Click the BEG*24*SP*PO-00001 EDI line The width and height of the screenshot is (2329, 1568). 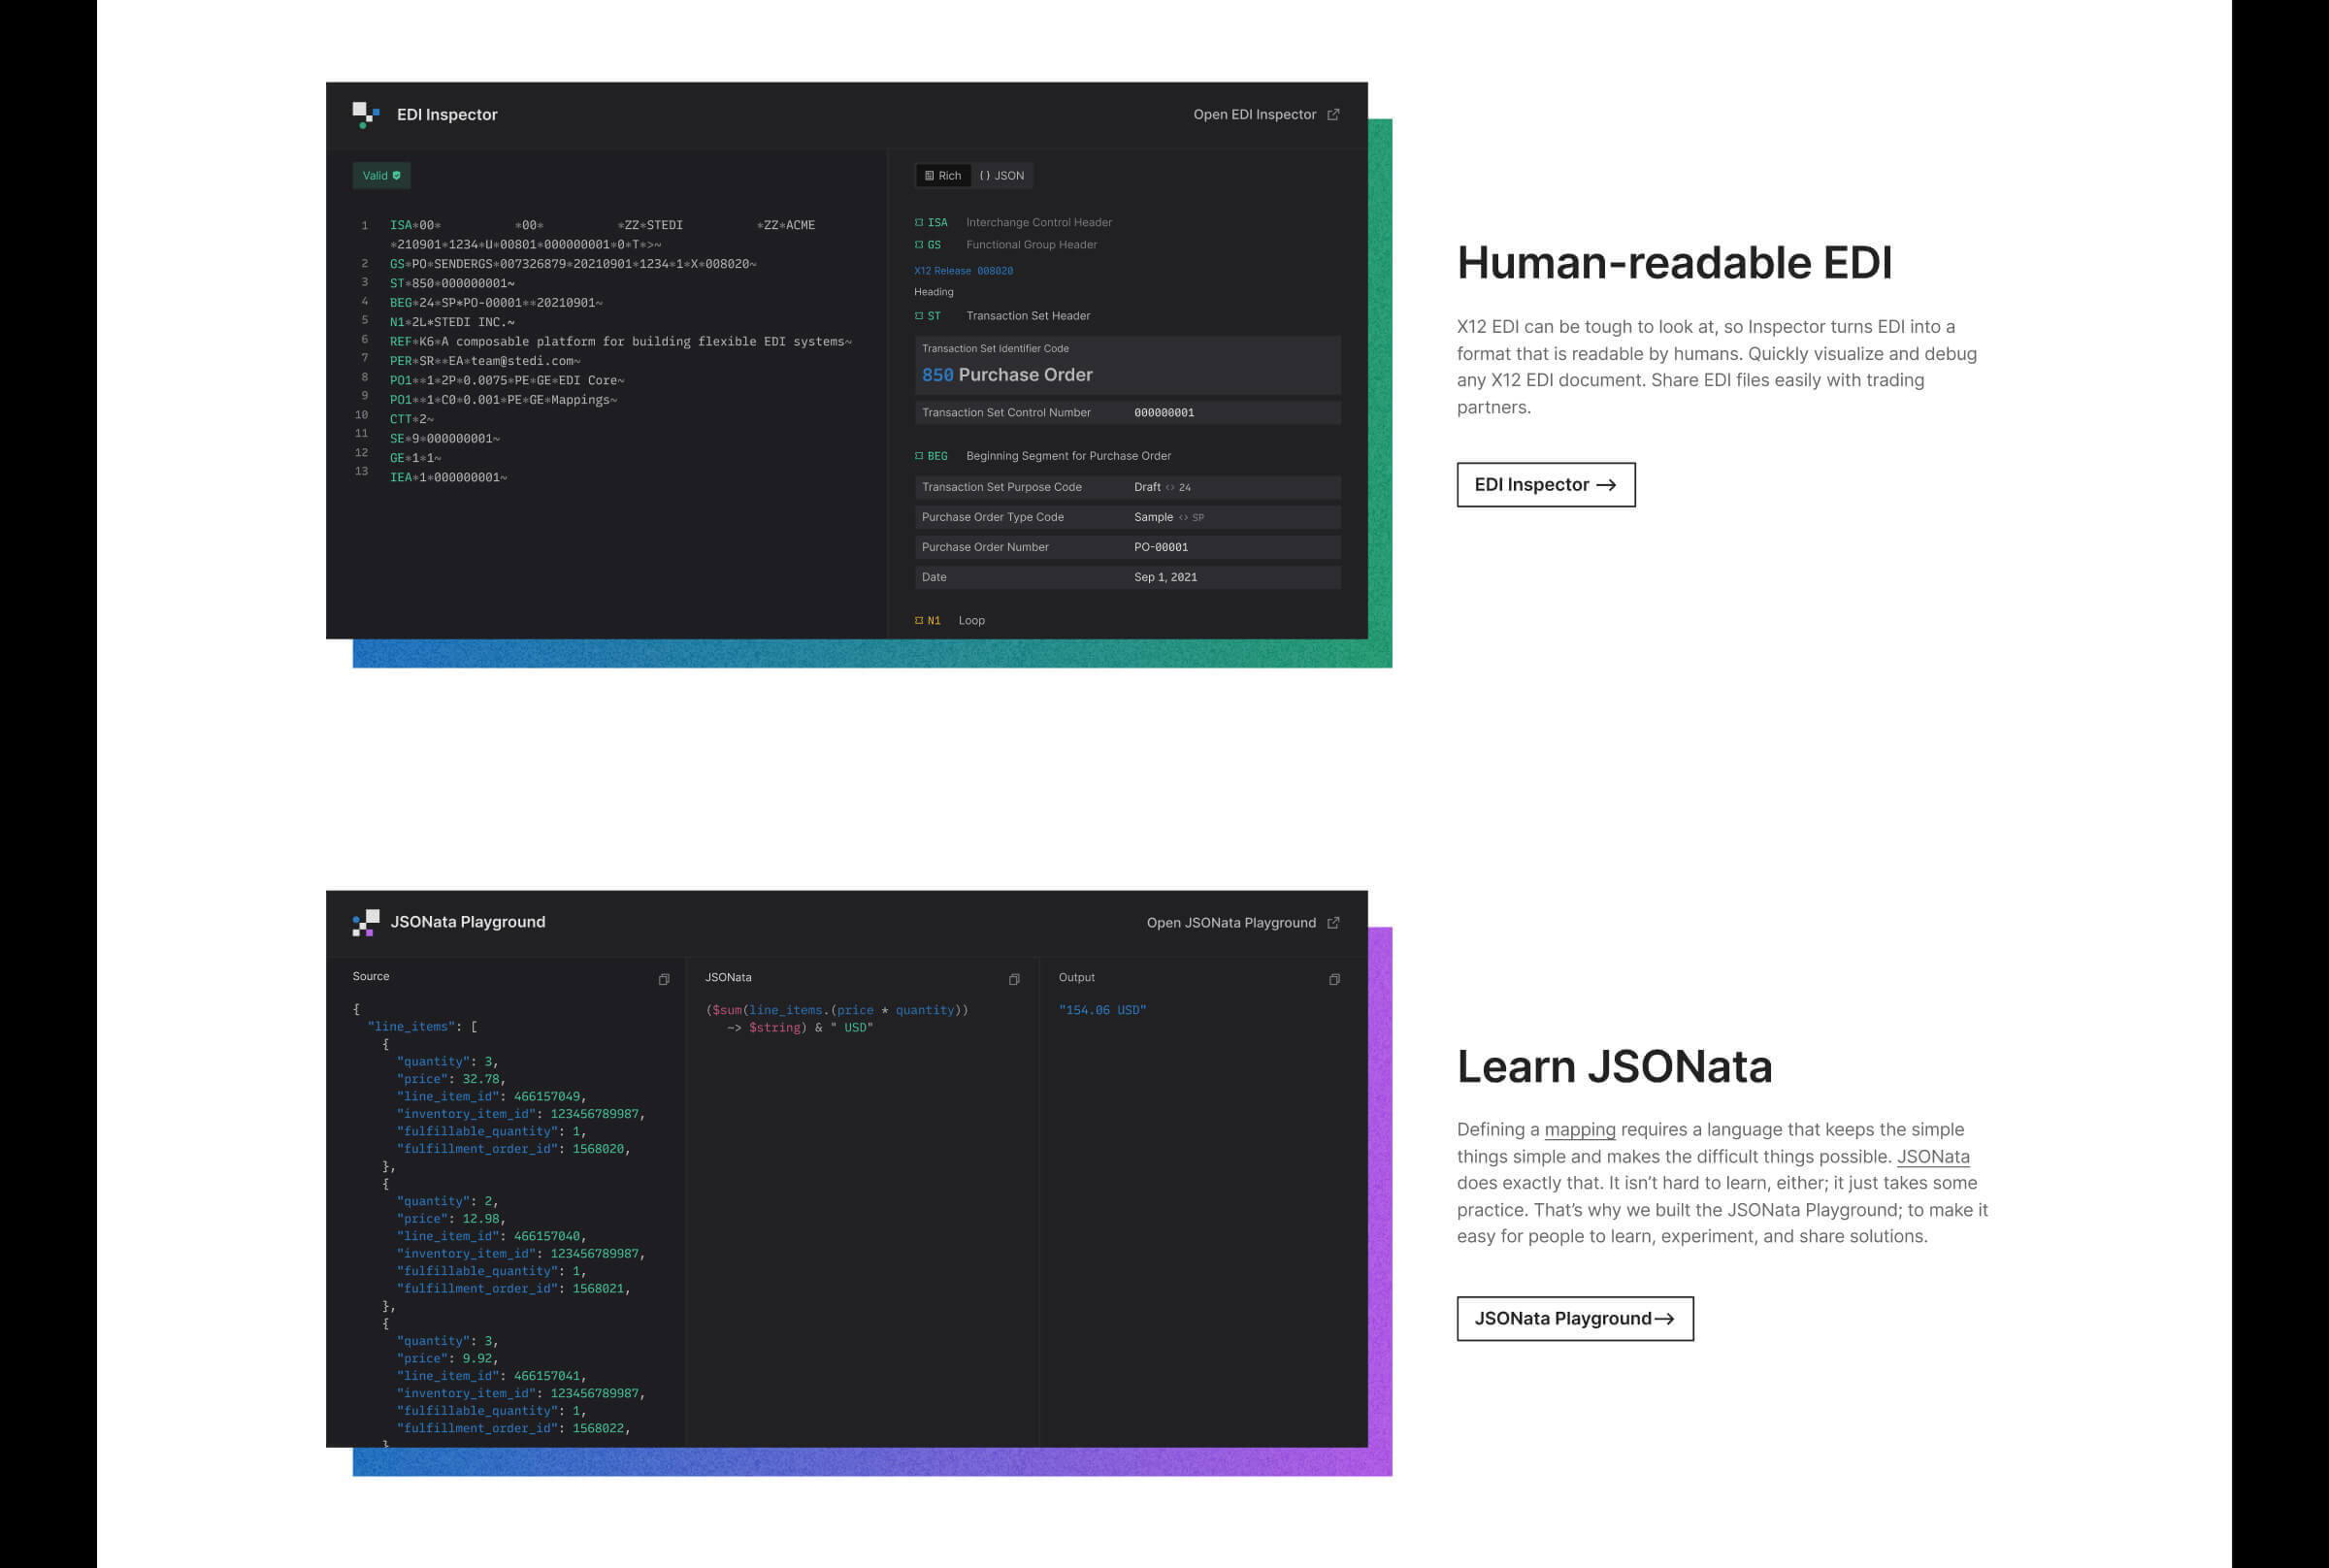point(496,303)
